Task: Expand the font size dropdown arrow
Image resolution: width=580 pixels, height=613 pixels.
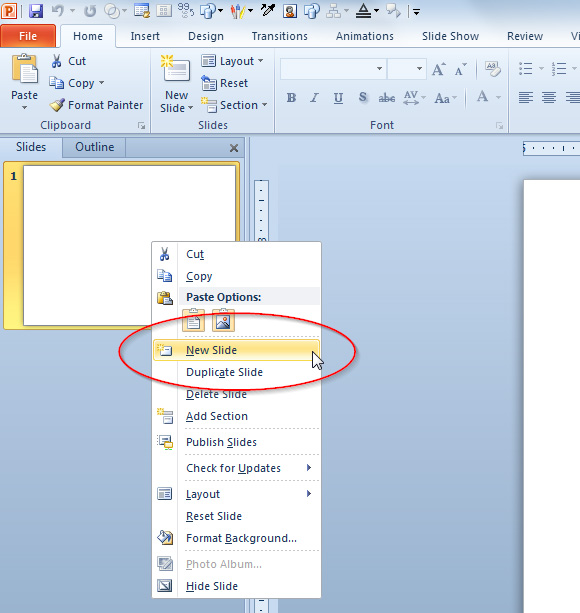Action: (419, 69)
